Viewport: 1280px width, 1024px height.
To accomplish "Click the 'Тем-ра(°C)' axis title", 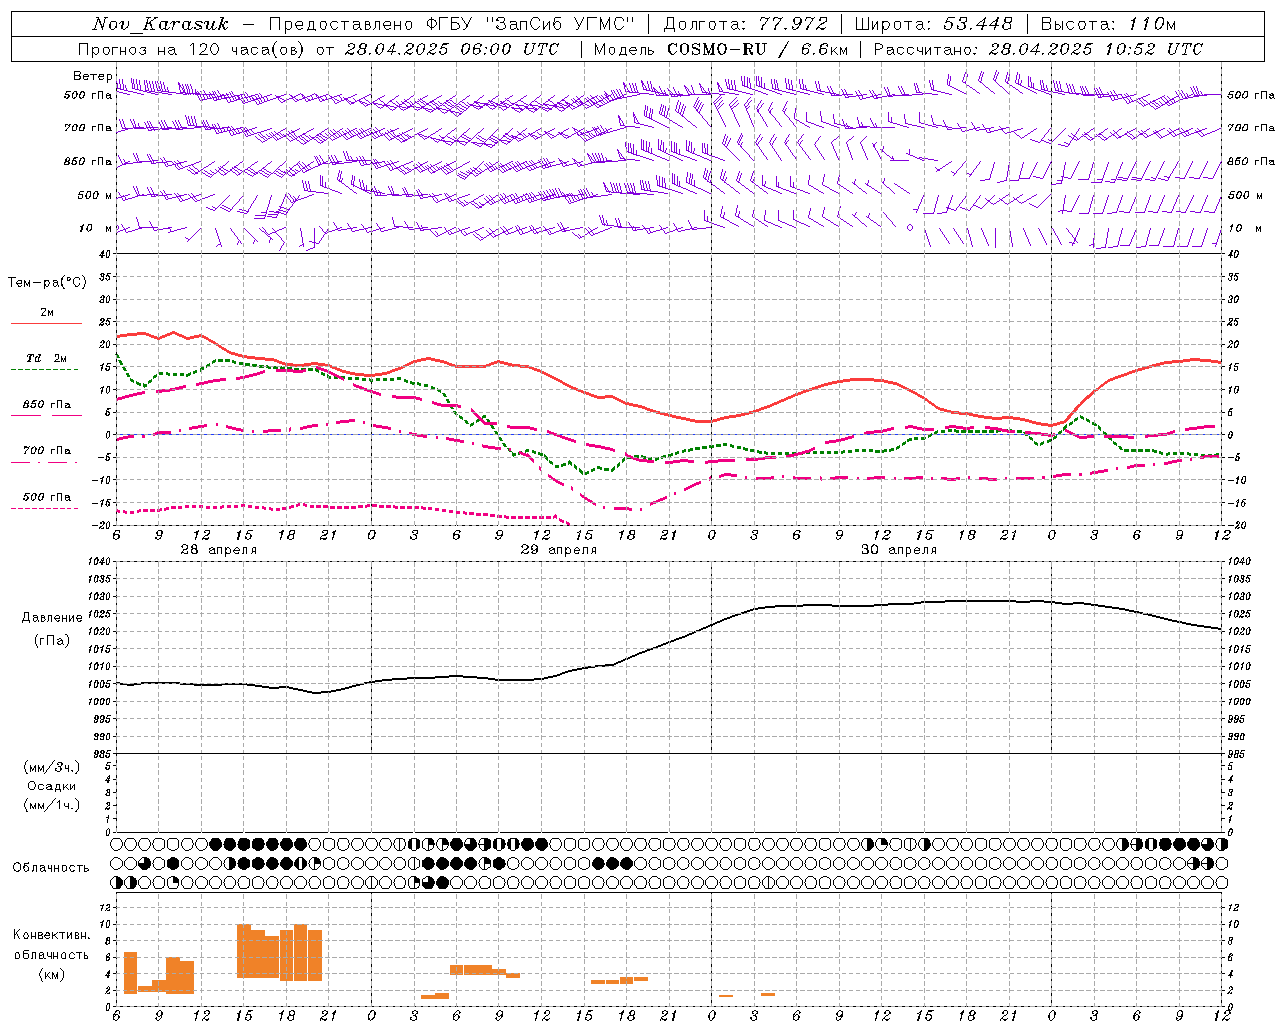I will click(x=47, y=283).
